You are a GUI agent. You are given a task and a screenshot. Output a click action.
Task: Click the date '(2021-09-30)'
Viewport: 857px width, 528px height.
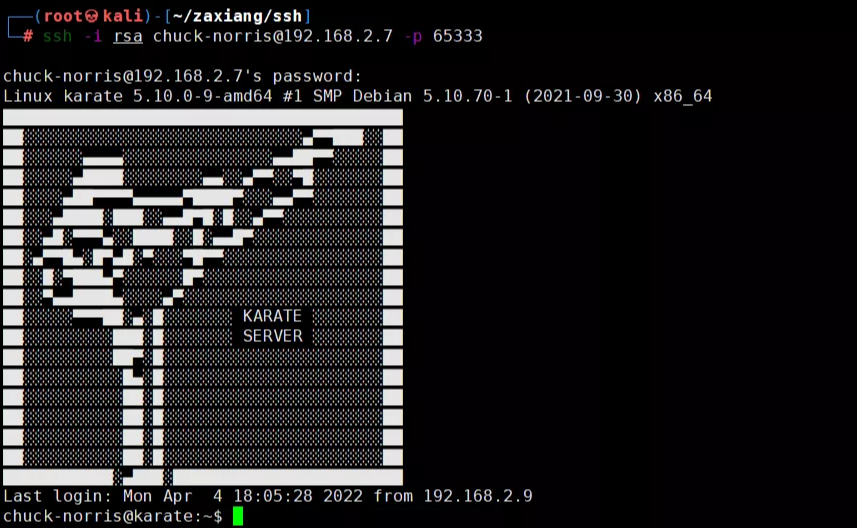pyautogui.click(x=583, y=96)
